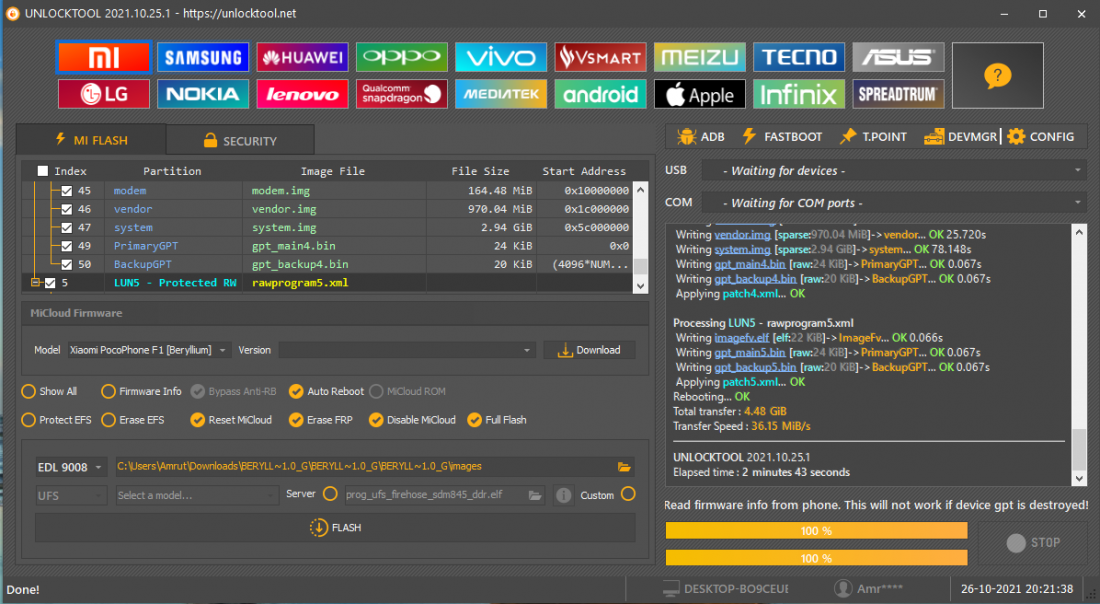The image size is (1100, 604).
Task: Choose the Samsung brand tile
Action: [x=203, y=58]
